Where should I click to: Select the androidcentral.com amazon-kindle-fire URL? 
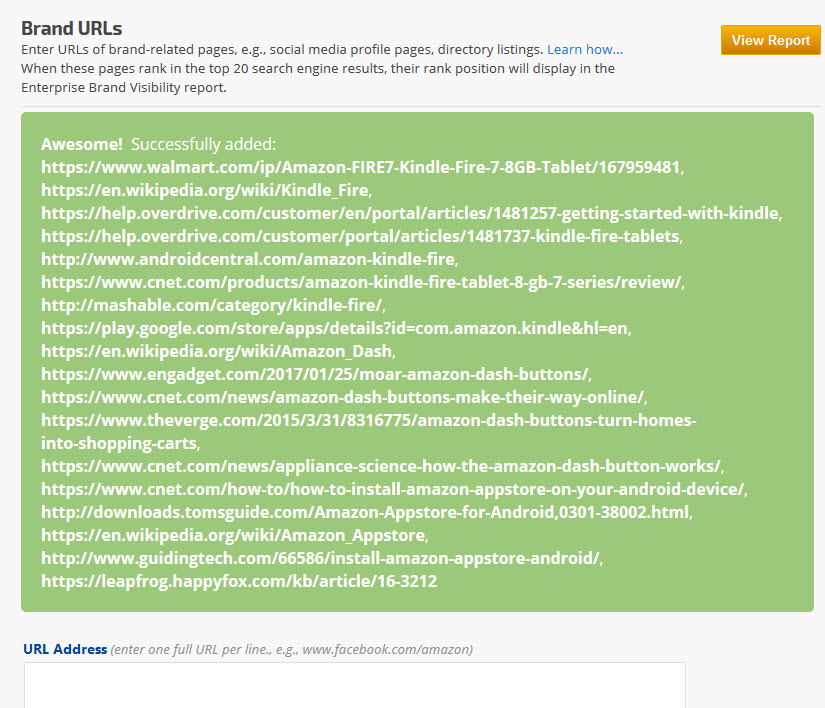tap(248, 259)
